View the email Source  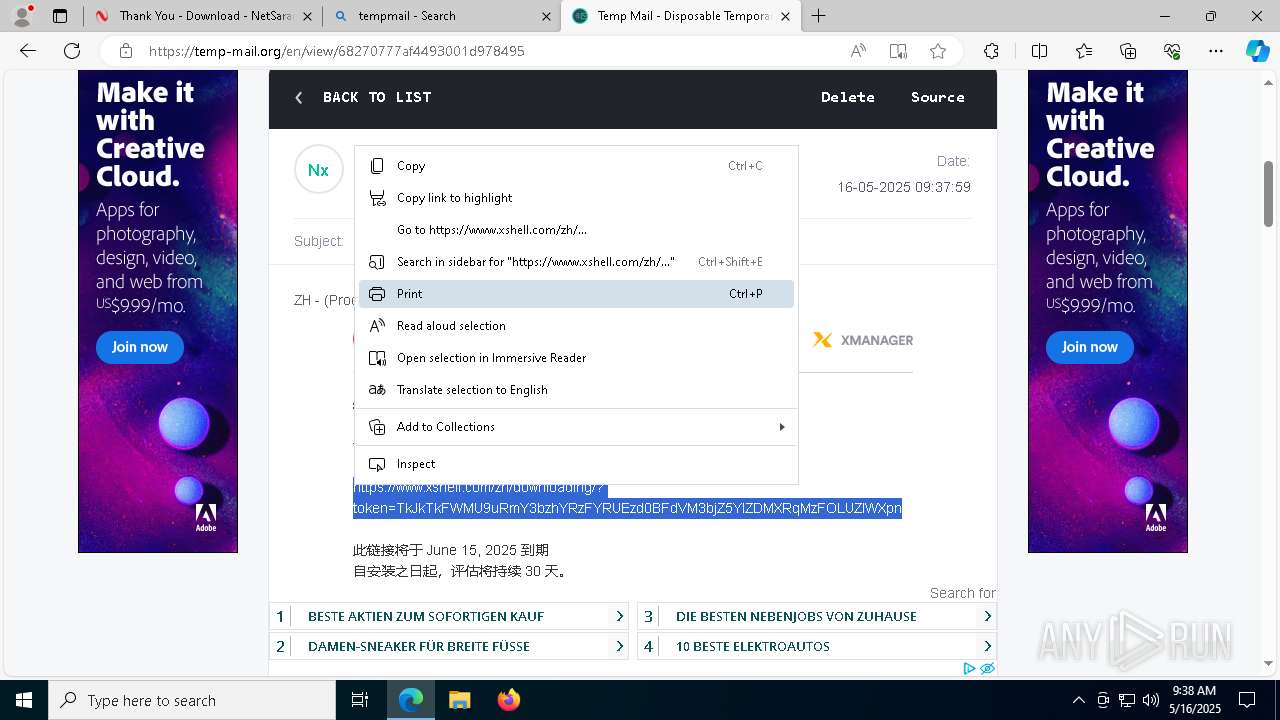[938, 97]
